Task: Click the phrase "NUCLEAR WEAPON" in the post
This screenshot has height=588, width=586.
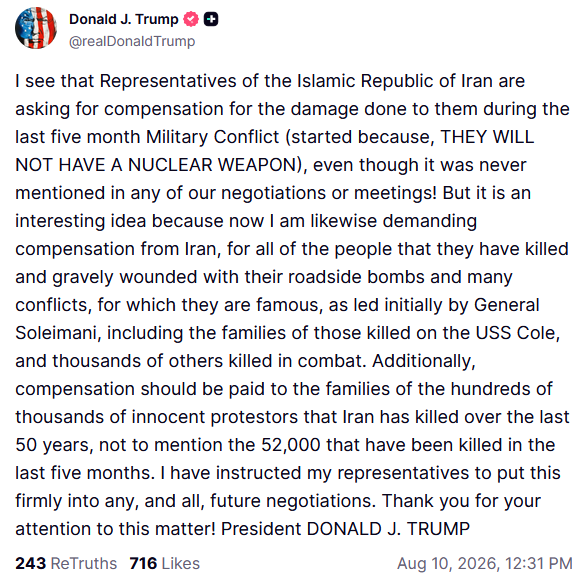Action: click(212, 165)
